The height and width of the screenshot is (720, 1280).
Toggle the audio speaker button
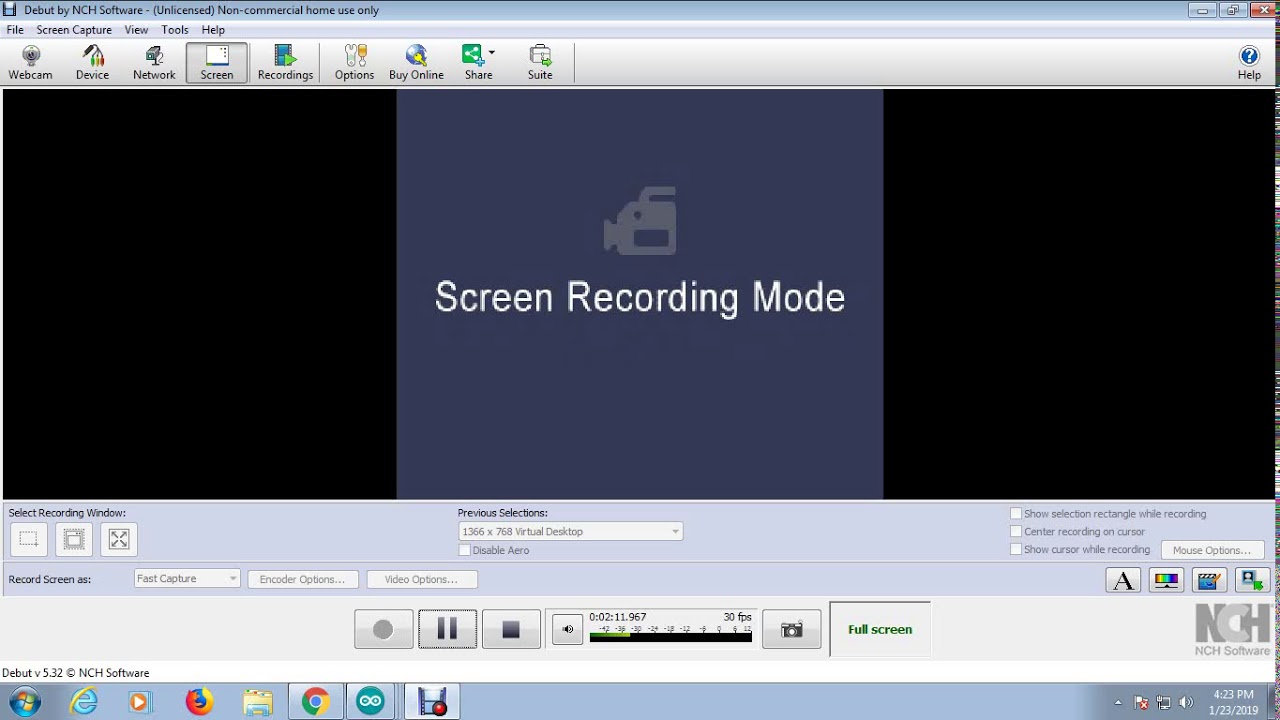point(567,629)
